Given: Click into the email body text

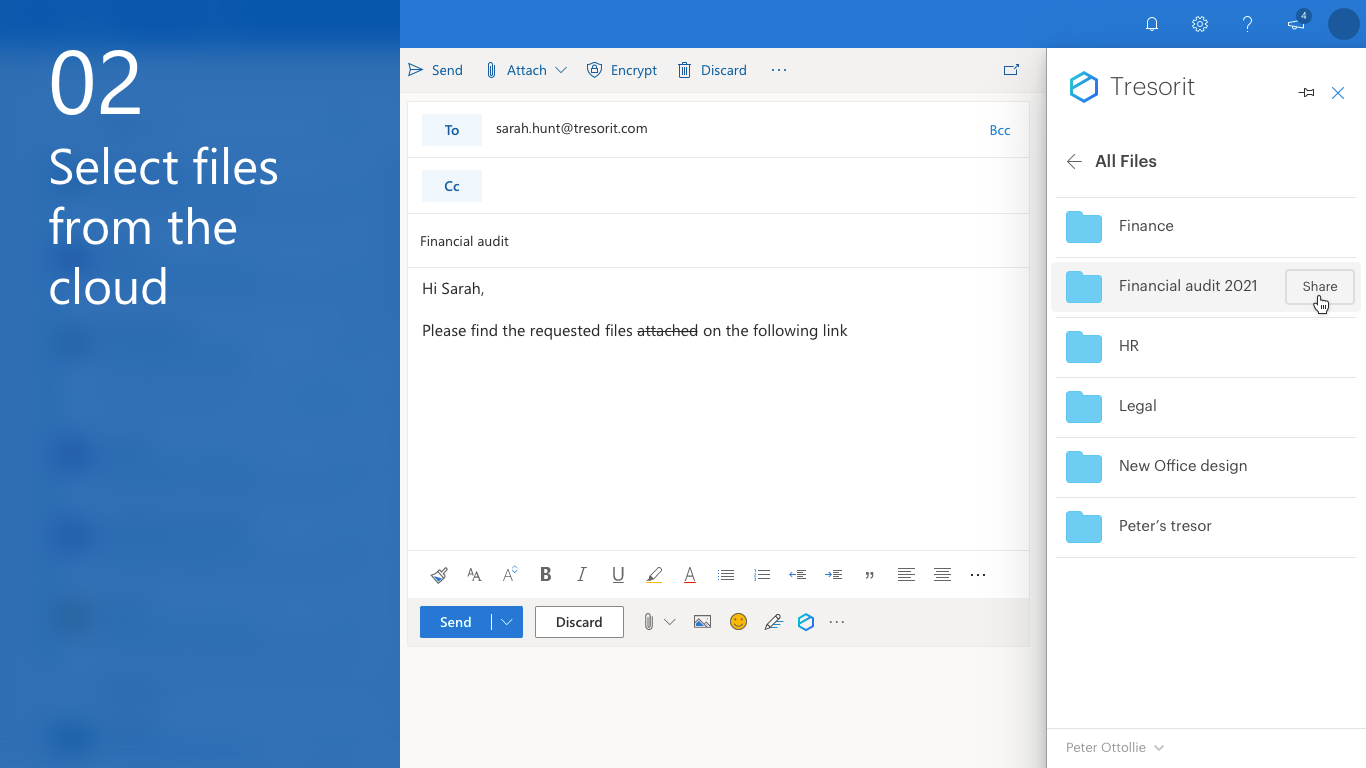Looking at the screenshot, I should [x=718, y=410].
